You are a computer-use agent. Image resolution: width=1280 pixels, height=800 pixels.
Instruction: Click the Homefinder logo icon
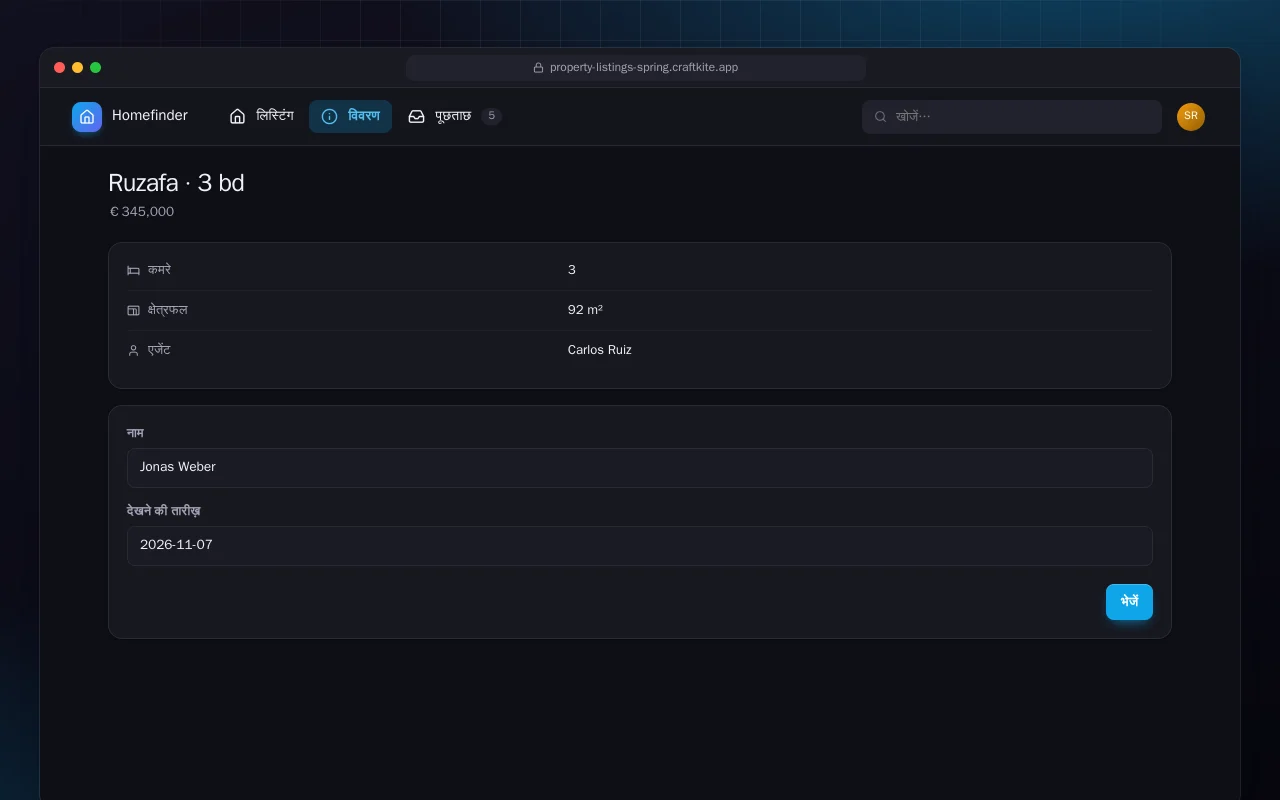pos(87,117)
